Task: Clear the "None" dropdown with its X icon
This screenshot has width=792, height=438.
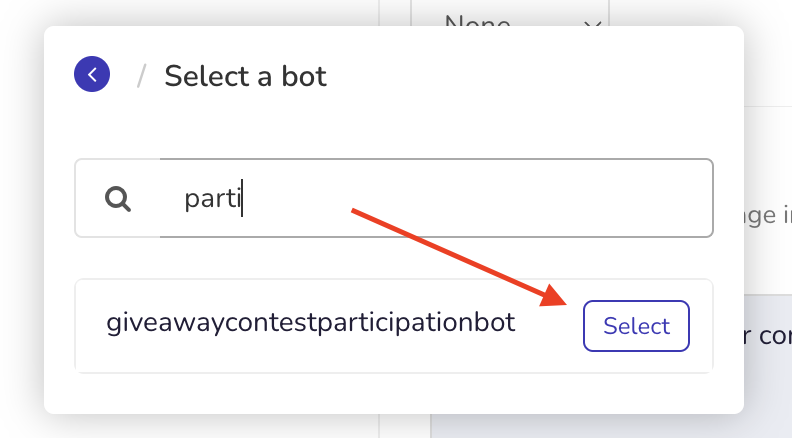Action: pos(592,23)
